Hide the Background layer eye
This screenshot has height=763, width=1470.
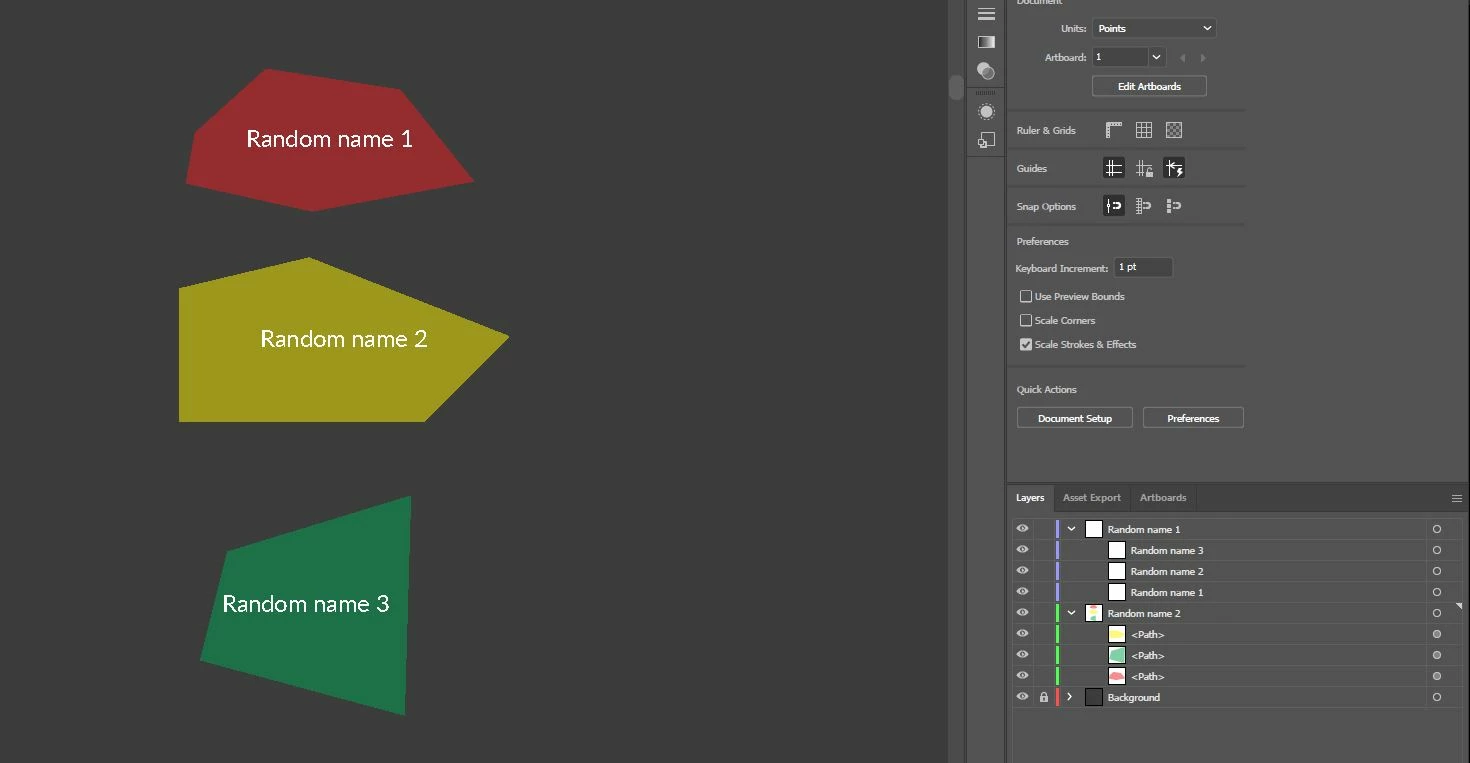point(1022,697)
